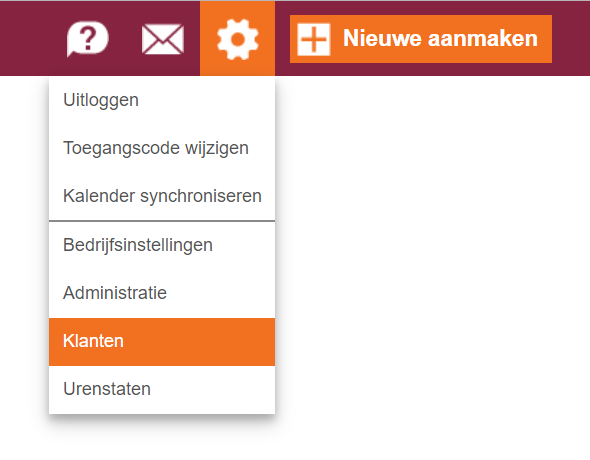Image resolution: width=590 pixels, height=460 pixels.
Task: Go to Administratie
Action: click(162, 293)
